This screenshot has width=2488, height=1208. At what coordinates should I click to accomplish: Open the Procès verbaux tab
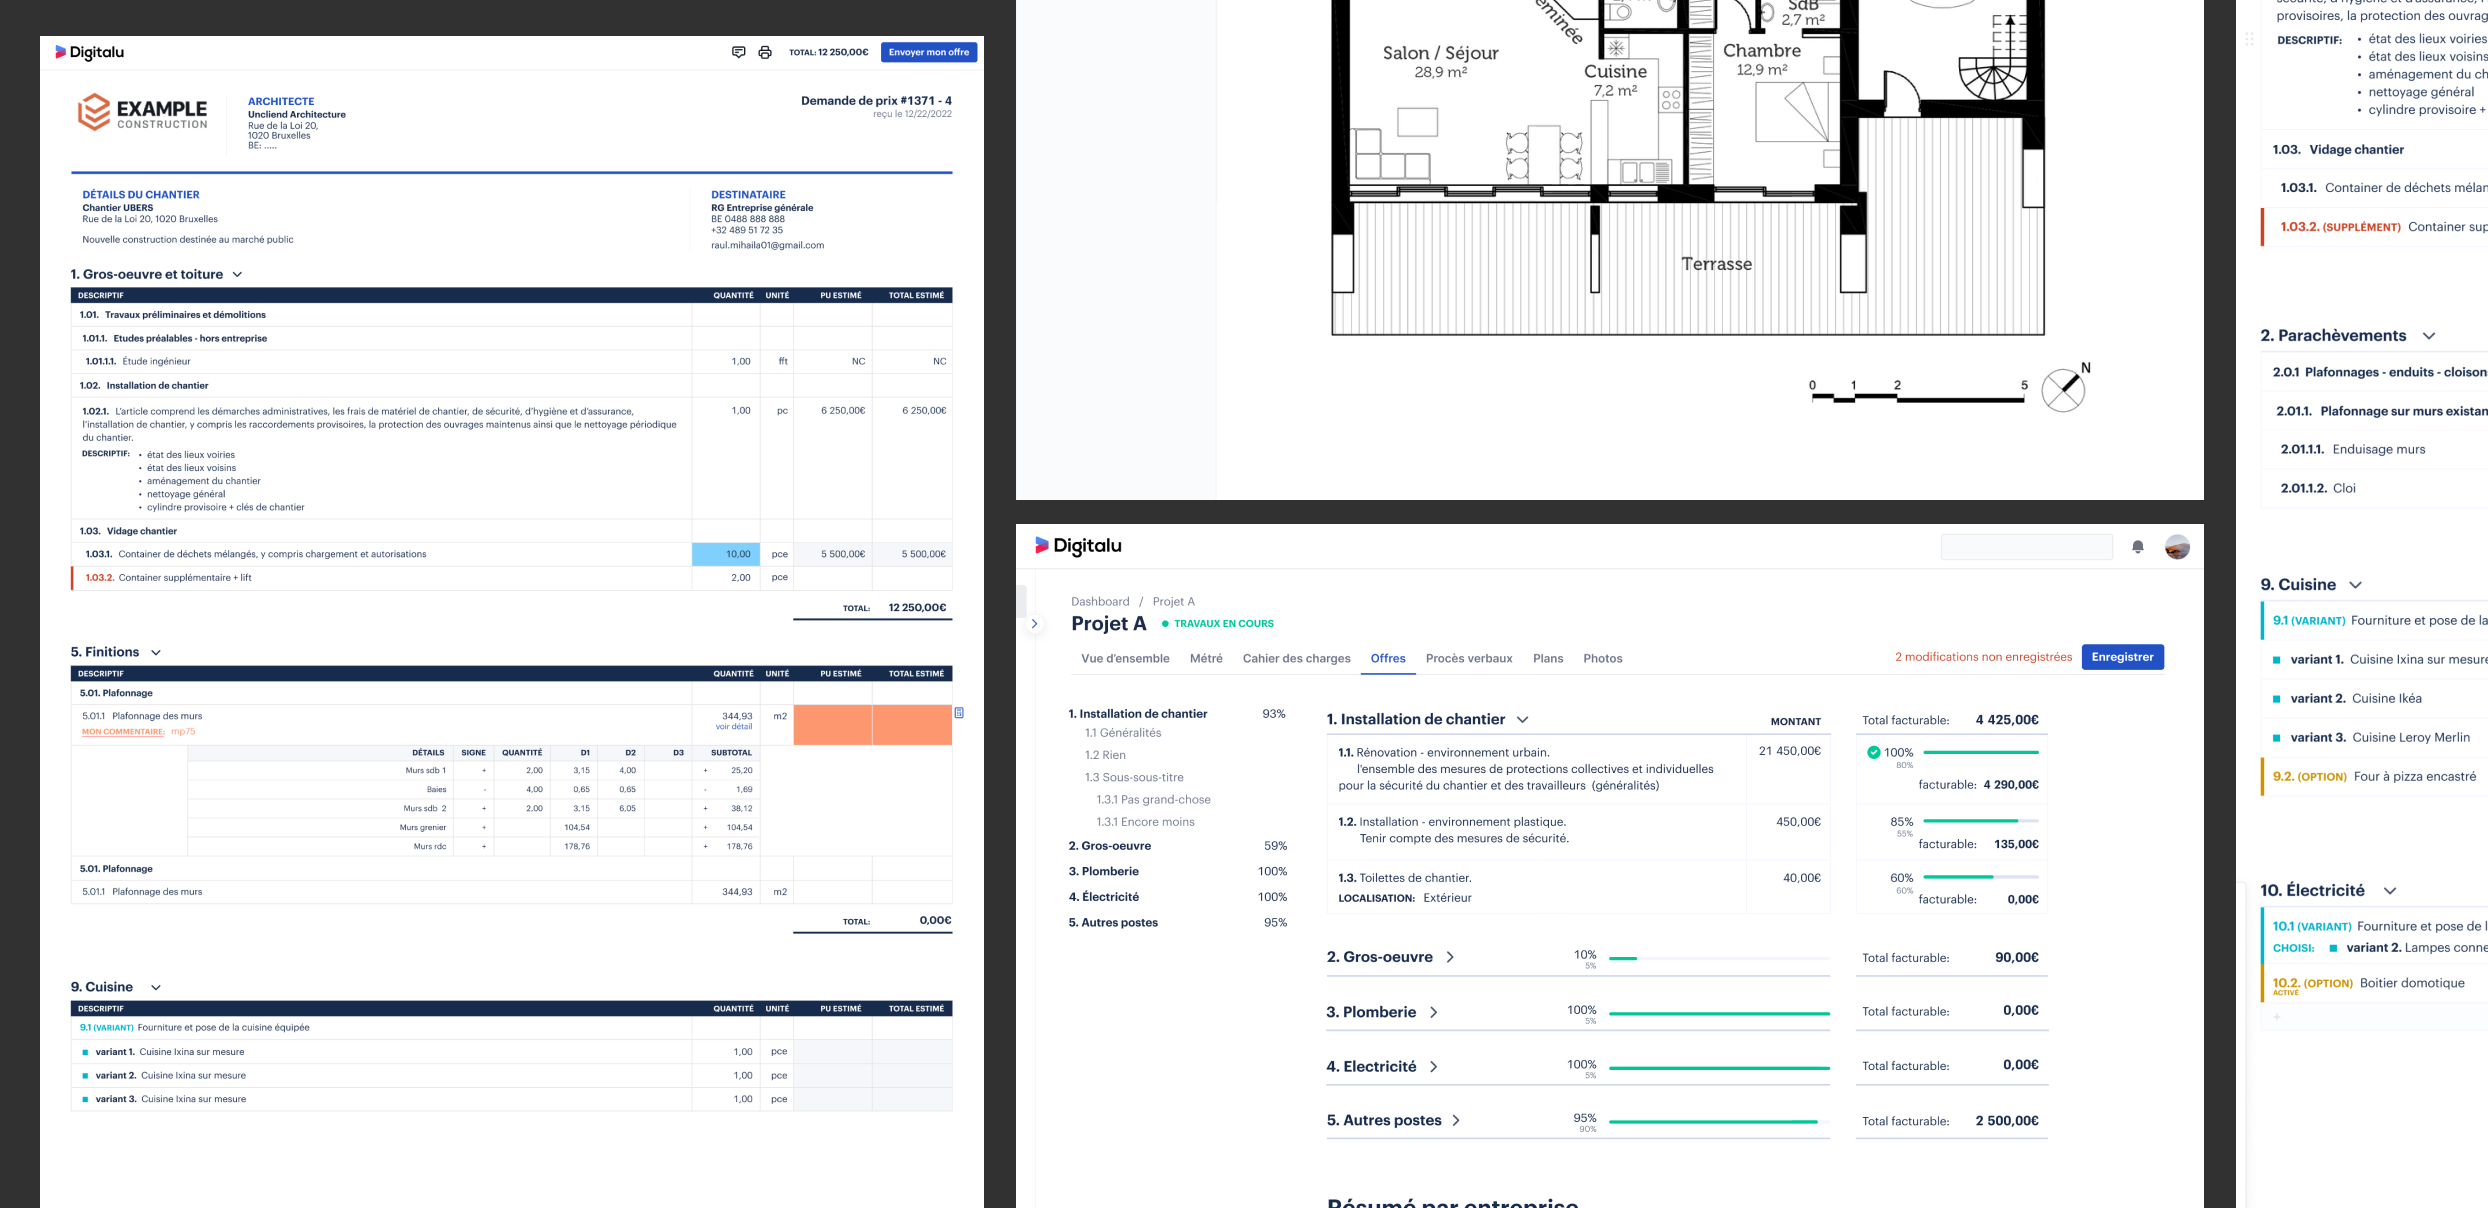click(x=1469, y=658)
